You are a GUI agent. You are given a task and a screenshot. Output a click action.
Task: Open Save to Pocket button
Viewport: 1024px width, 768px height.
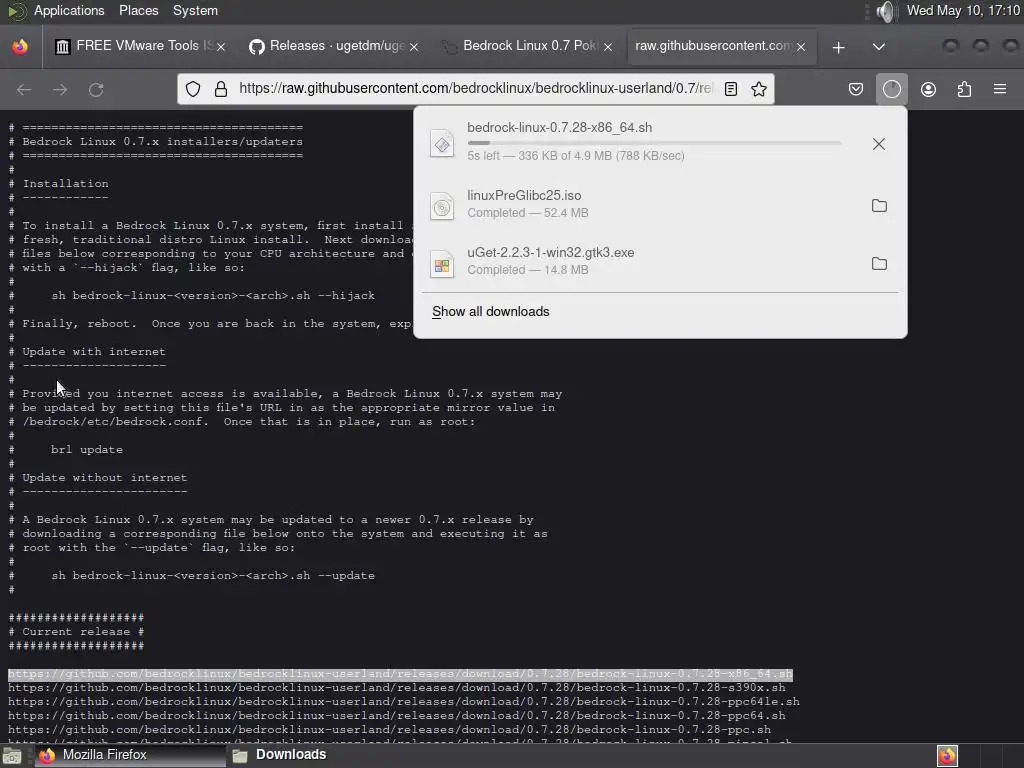click(x=856, y=89)
